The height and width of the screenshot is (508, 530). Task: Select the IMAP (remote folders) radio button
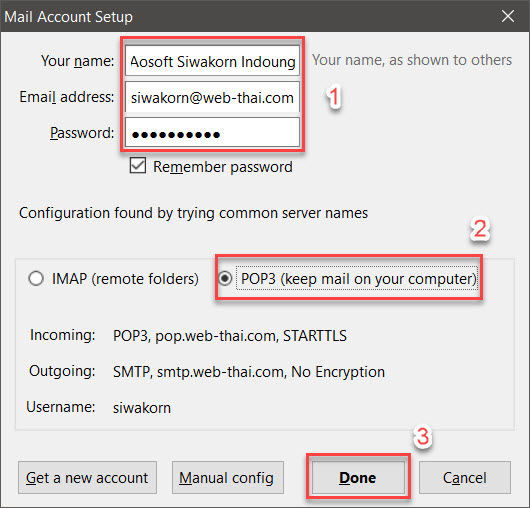pyautogui.click(x=36, y=279)
